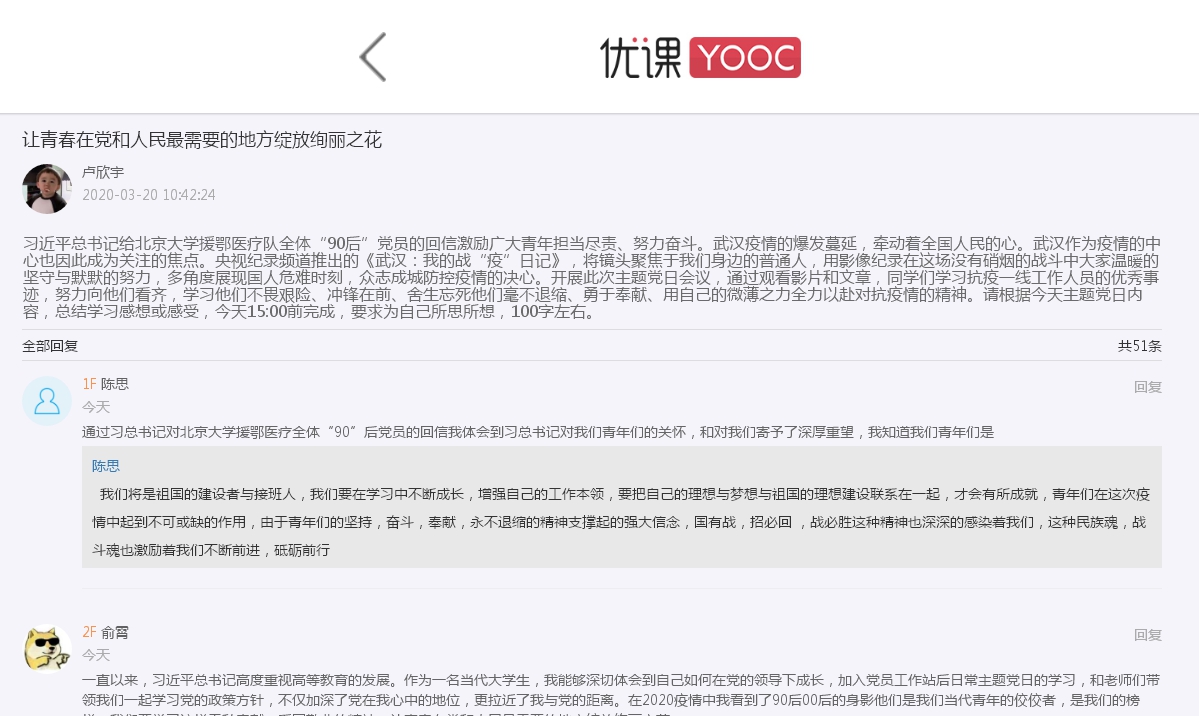Click the 共51条 reply counter
The width and height of the screenshot is (1199, 716).
[1139, 346]
